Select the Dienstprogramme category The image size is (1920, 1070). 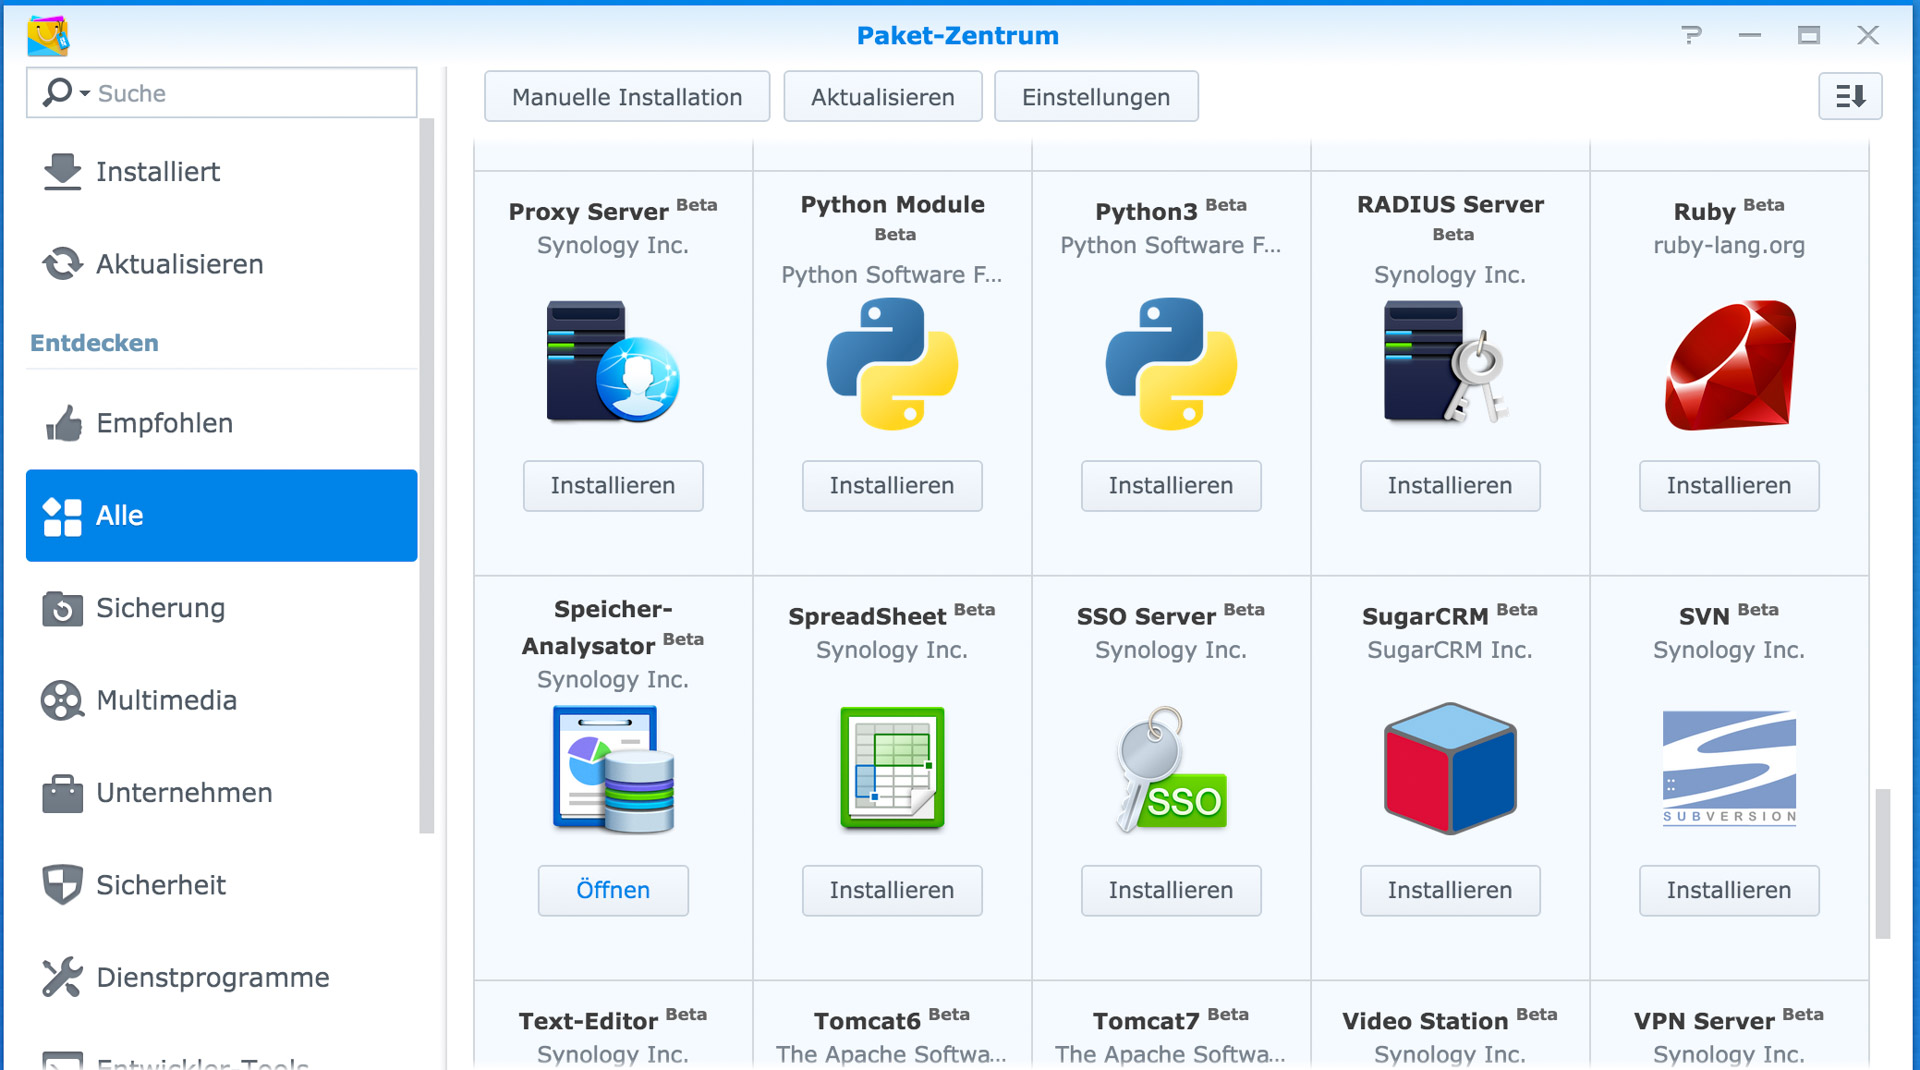pos(222,977)
